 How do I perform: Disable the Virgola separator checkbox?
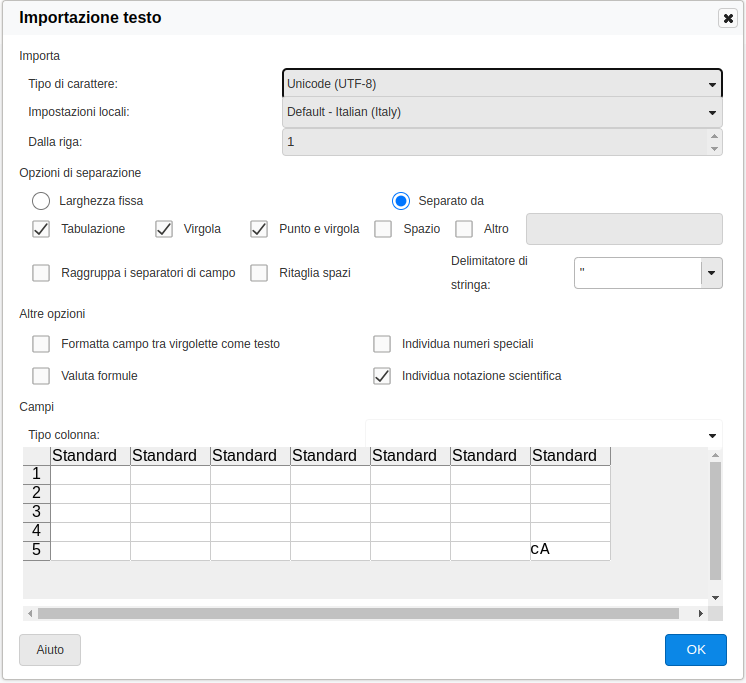point(164,229)
